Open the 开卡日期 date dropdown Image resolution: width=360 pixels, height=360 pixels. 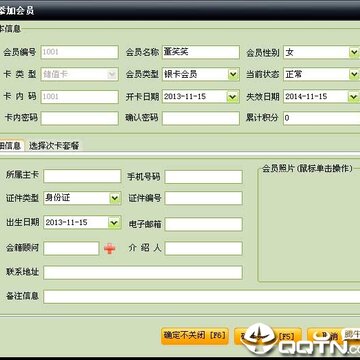coord(232,97)
